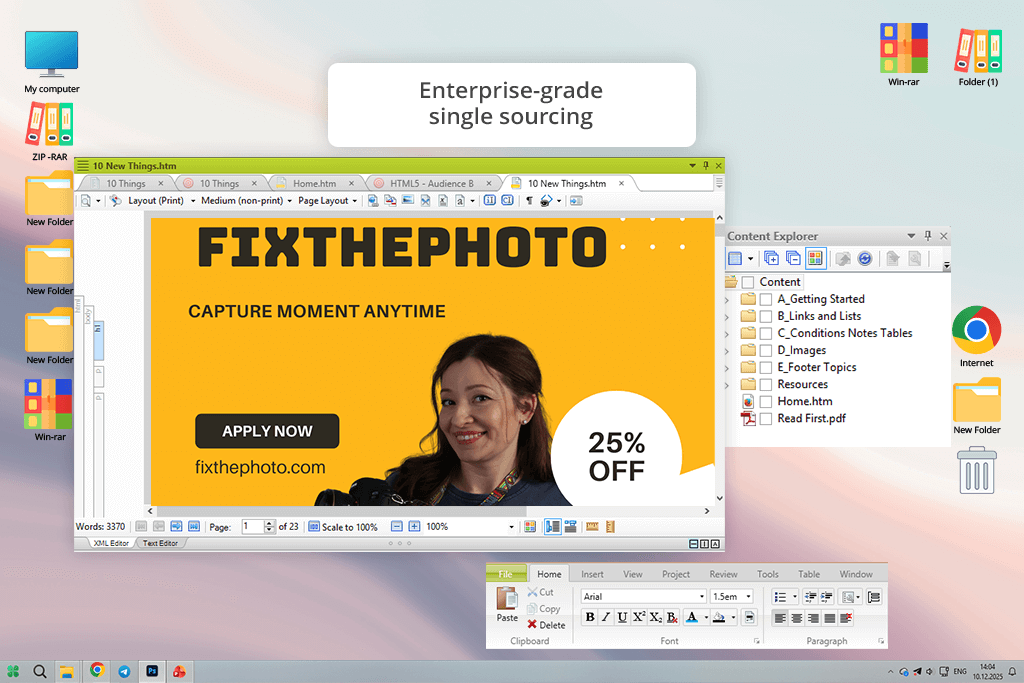Align paragraph left
The height and width of the screenshot is (683, 1024).
coord(780,618)
